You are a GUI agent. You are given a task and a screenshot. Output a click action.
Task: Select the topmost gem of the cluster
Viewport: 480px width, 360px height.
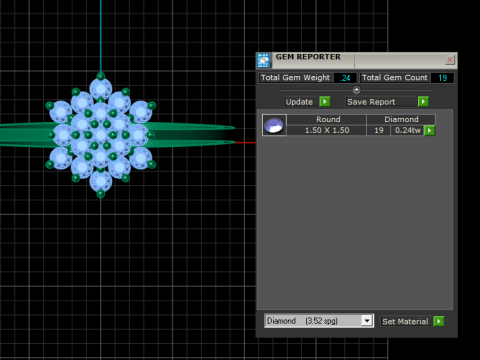coord(101,89)
